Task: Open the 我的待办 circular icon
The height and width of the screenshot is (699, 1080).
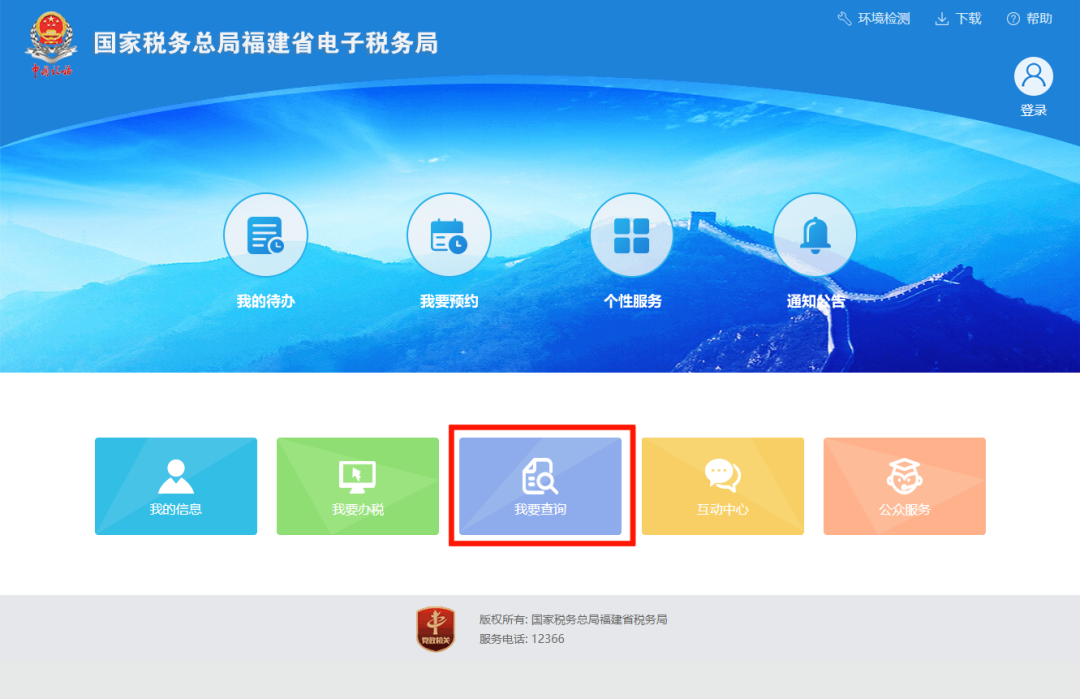Action: (x=265, y=235)
